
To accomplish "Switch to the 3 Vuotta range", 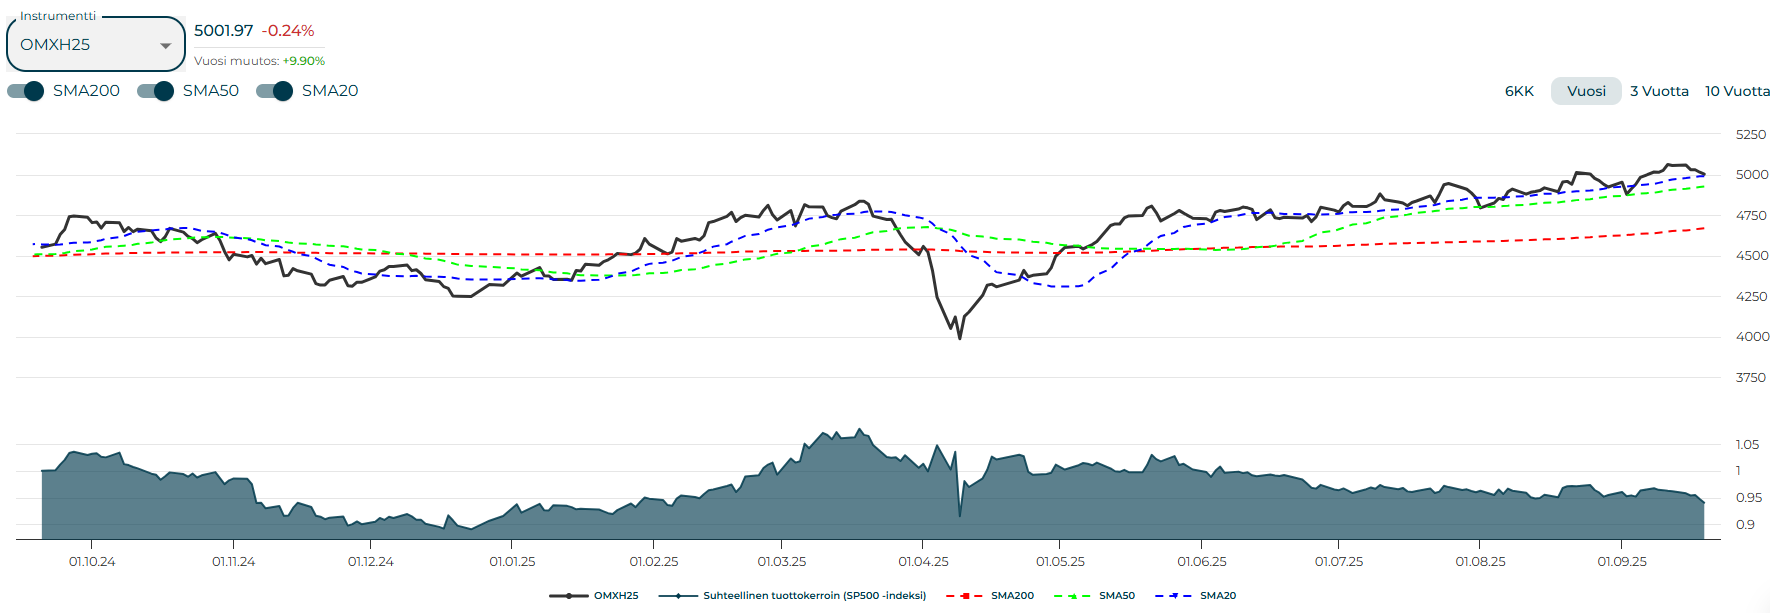I will pyautogui.click(x=1659, y=91).
